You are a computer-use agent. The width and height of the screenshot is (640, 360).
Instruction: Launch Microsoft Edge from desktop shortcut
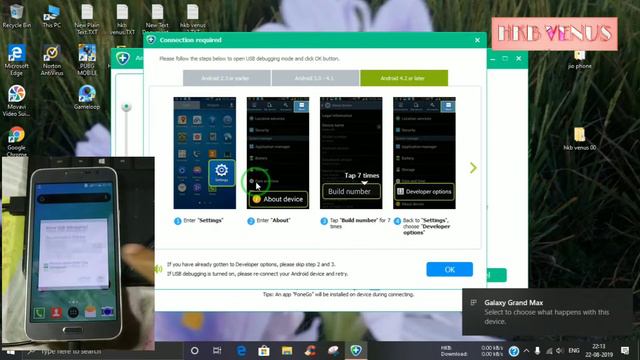click(x=16, y=60)
